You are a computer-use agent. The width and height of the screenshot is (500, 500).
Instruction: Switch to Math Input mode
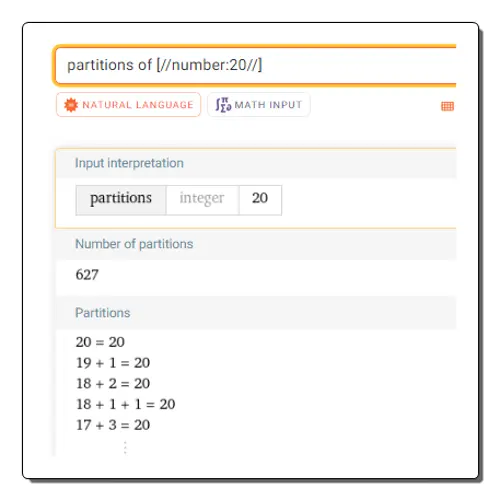tap(259, 105)
